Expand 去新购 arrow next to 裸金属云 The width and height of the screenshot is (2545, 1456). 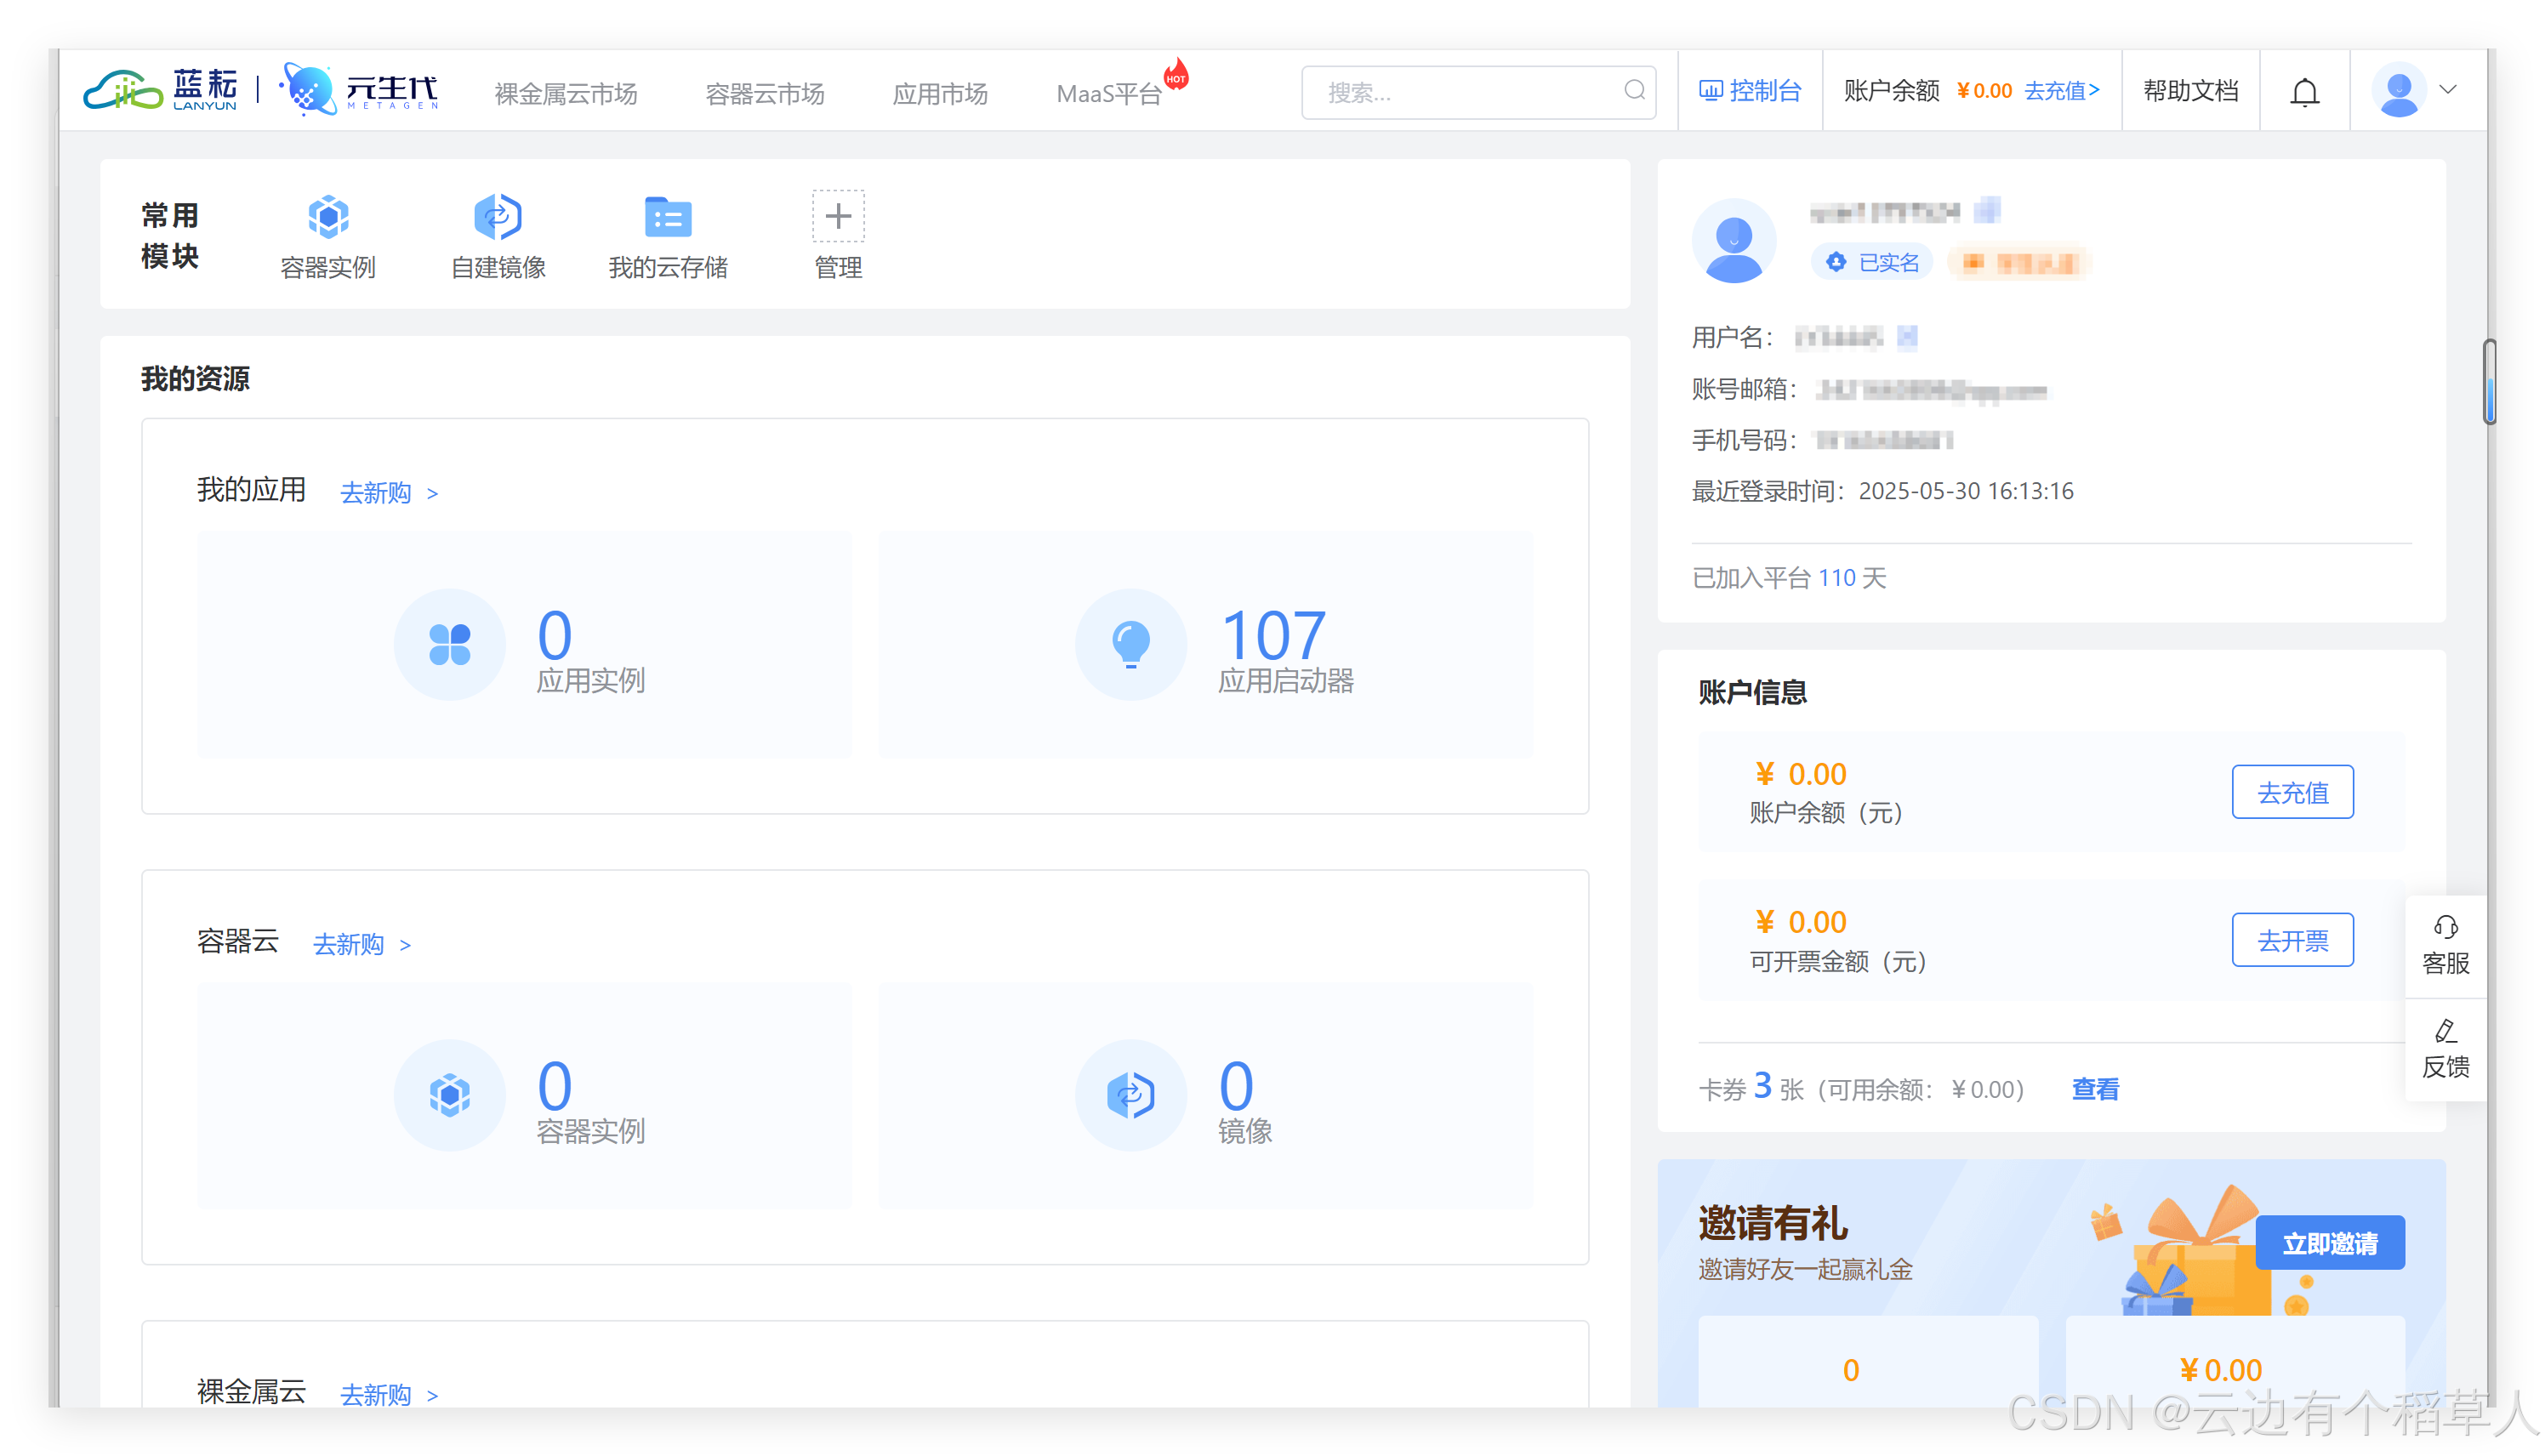pyautogui.click(x=432, y=1395)
